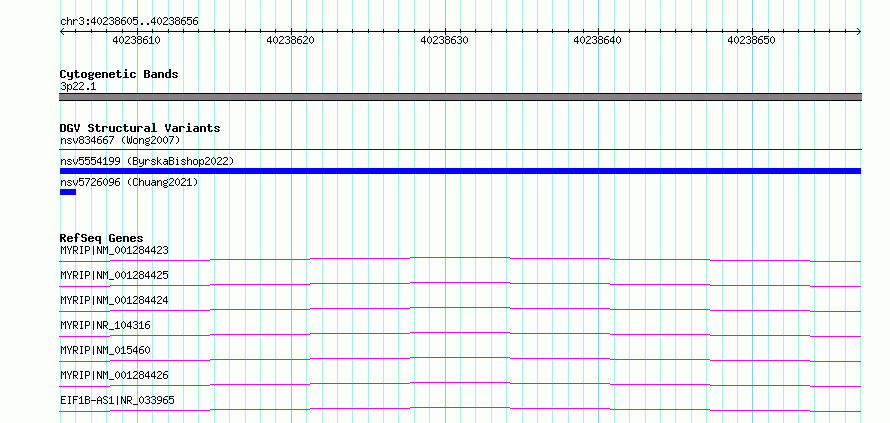Click the gray 3p22.1 cytoband bar
This screenshot has height=423, width=890.
tap(460, 97)
